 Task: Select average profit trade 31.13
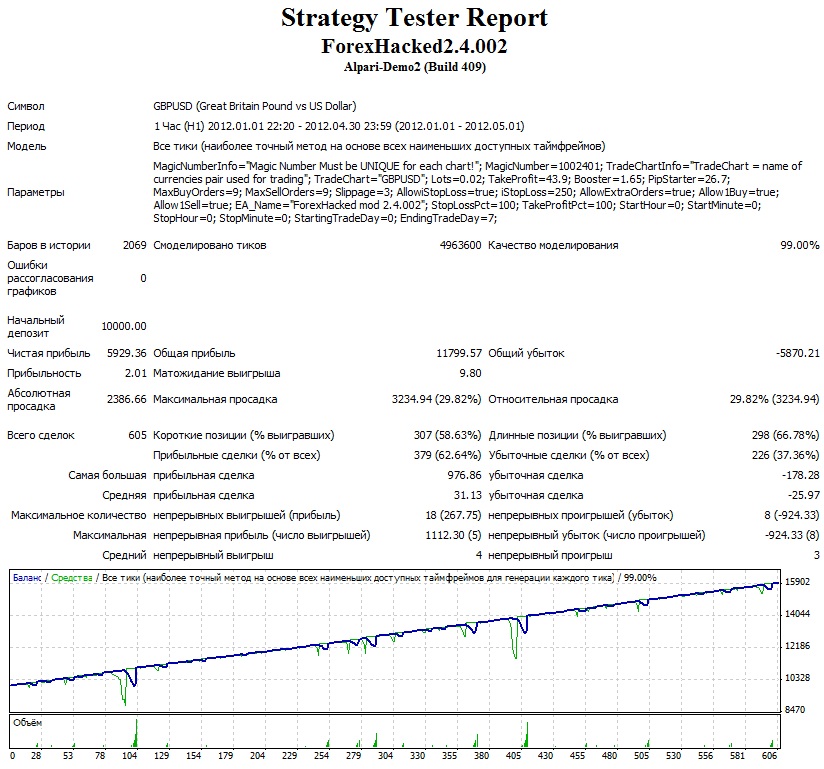click(468, 496)
